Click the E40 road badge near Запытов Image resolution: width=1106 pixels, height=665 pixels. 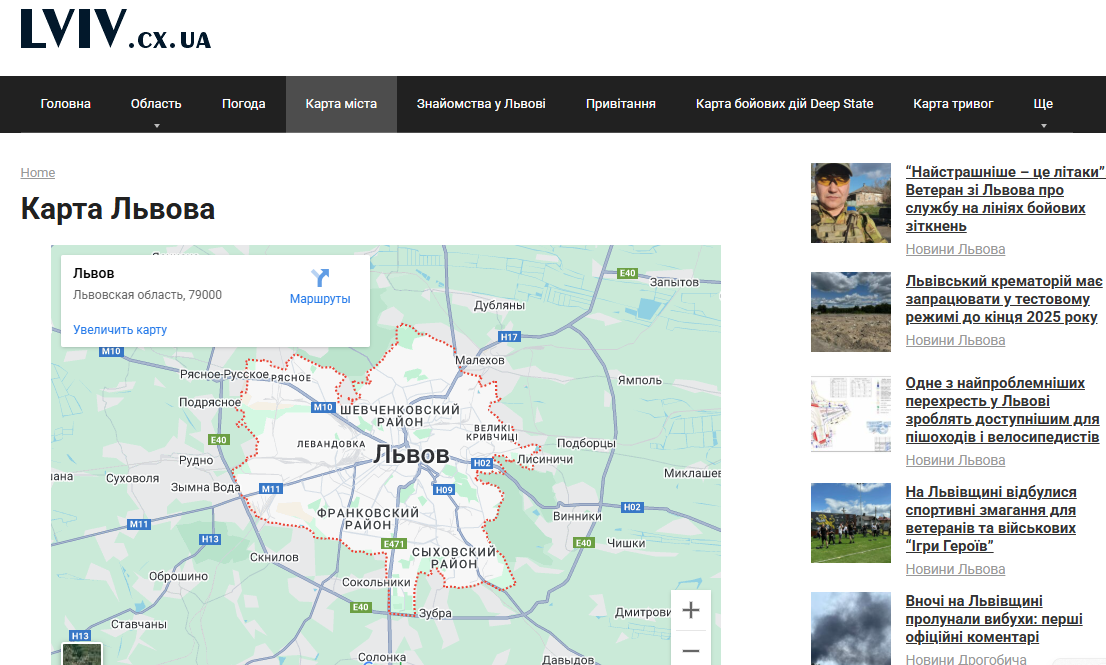tap(627, 273)
